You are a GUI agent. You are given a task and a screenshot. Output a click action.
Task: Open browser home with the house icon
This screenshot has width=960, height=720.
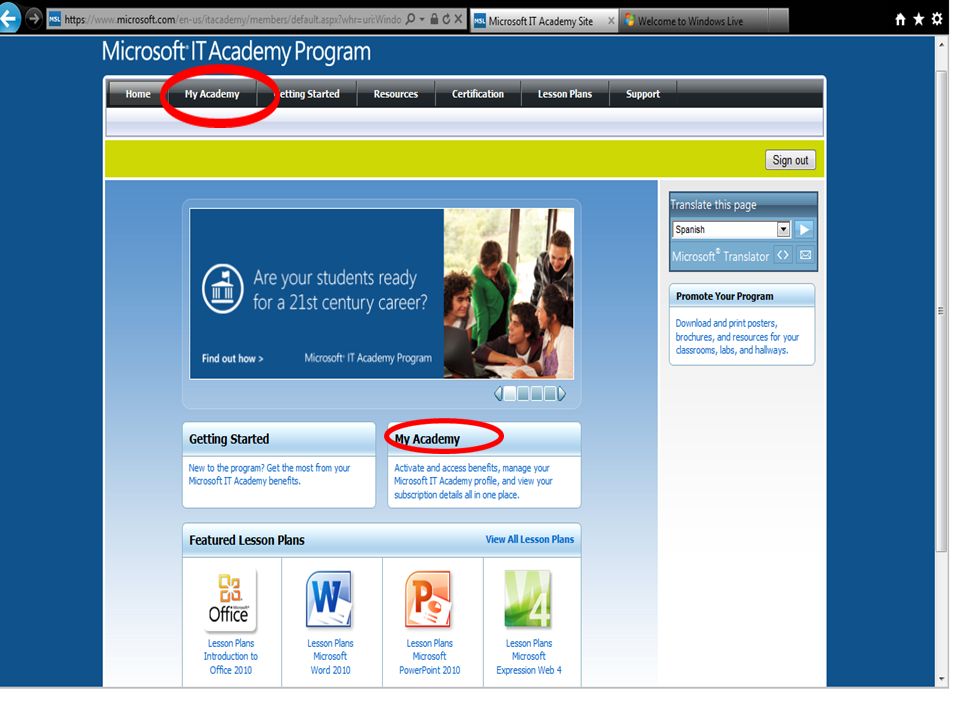click(900, 20)
